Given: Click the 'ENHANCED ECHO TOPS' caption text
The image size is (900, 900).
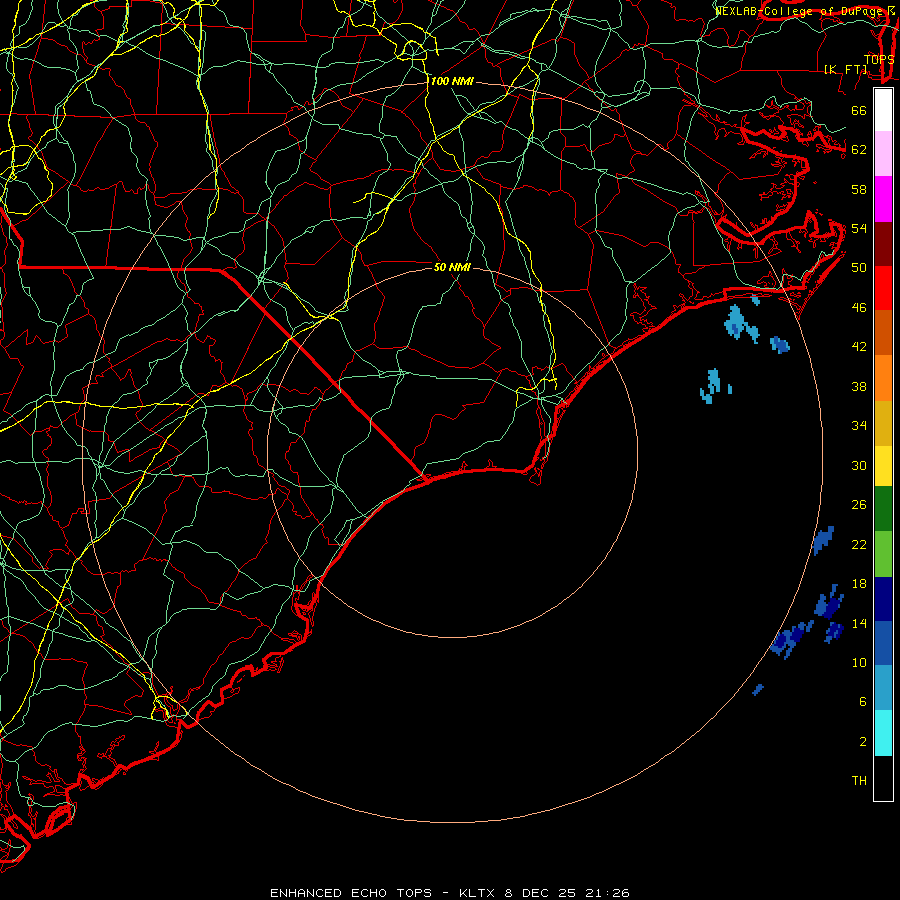Looking at the screenshot, I should [x=351, y=893].
